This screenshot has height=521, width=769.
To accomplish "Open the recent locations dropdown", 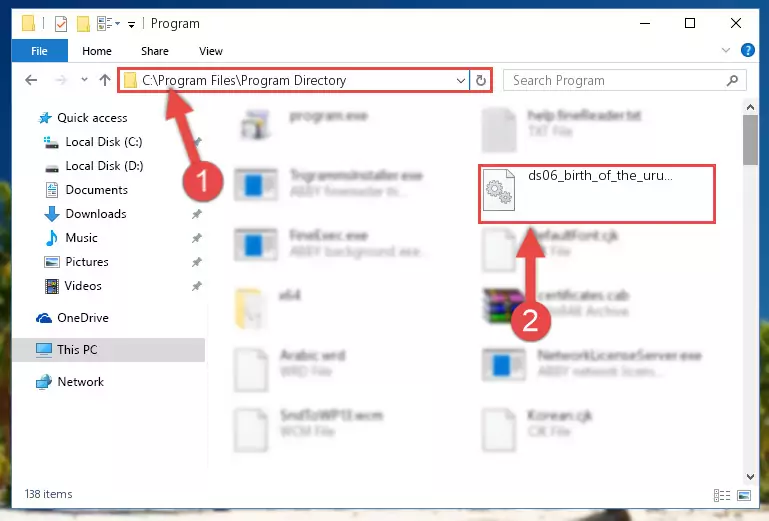I will click(x=84, y=80).
